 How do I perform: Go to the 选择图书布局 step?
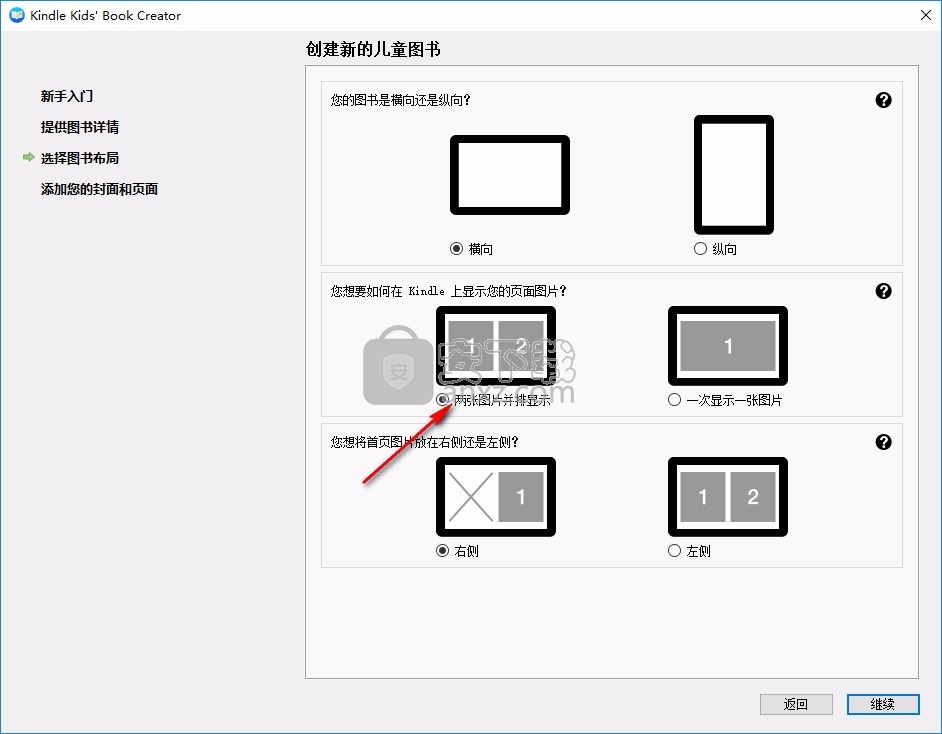(80, 158)
